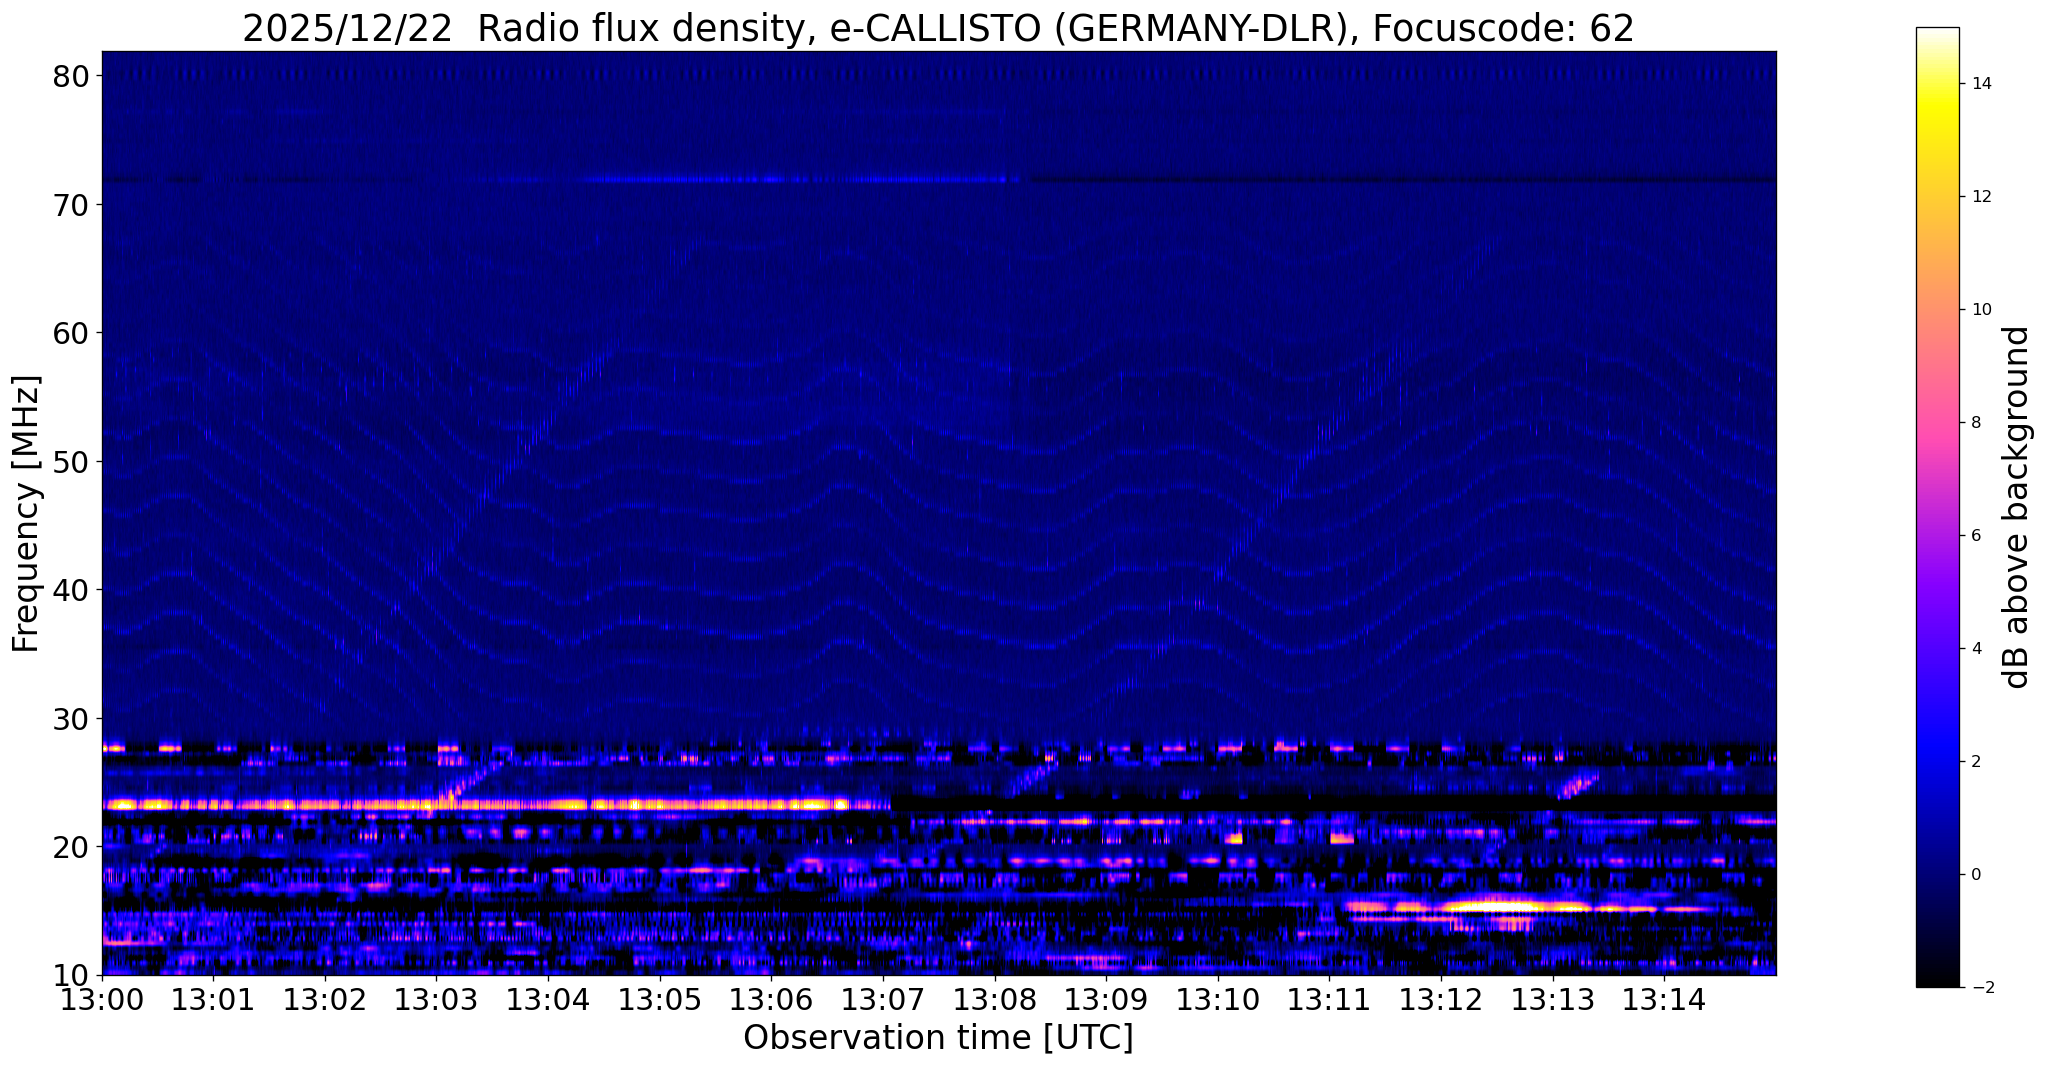
Task: Click the colorbar tick label 14
Action: click(1980, 84)
